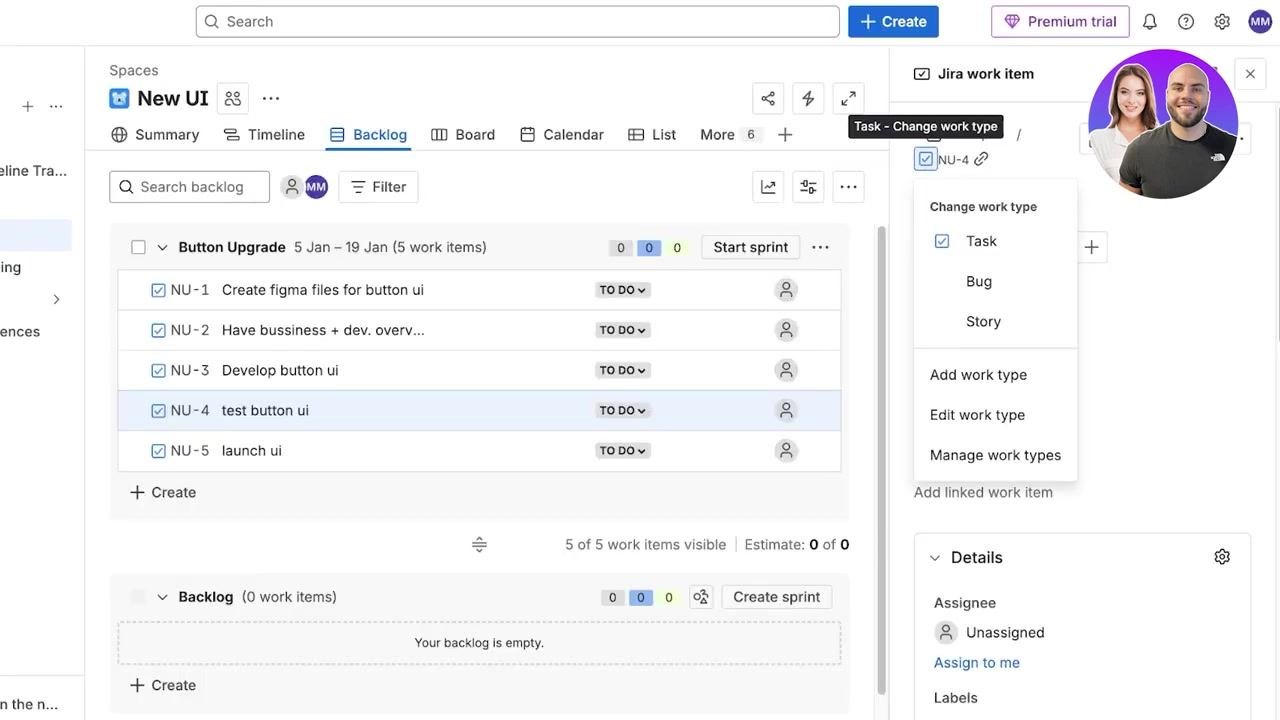The height and width of the screenshot is (720, 1280).
Task: Click assignee icon for NU-1
Action: [786, 290]
